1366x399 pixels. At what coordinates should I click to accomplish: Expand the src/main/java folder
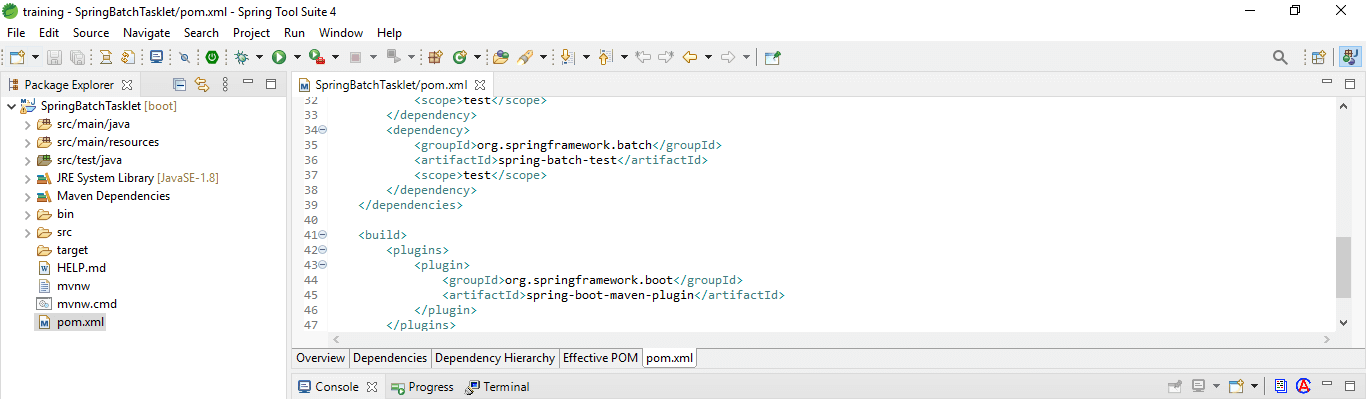(x=27, y=124)
